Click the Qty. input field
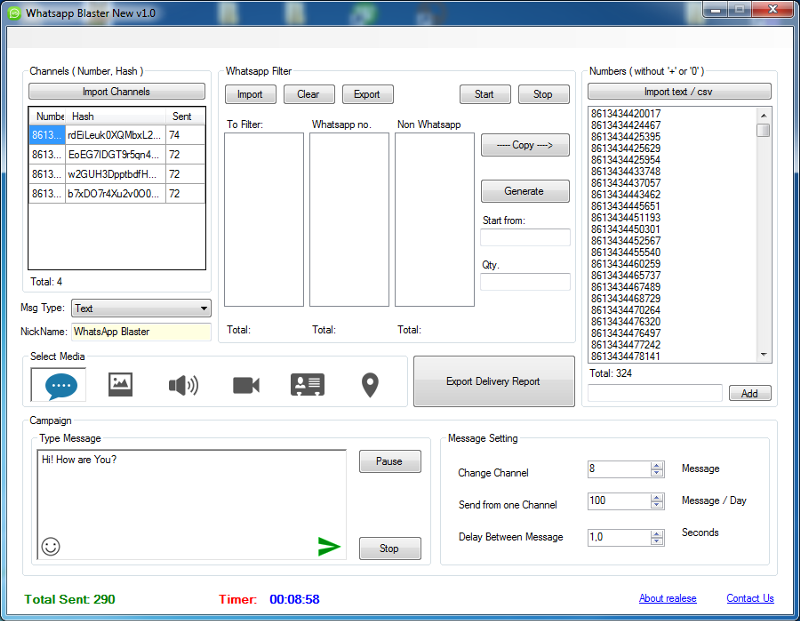Viewport: 800px width, 621px height. point(525,282)
